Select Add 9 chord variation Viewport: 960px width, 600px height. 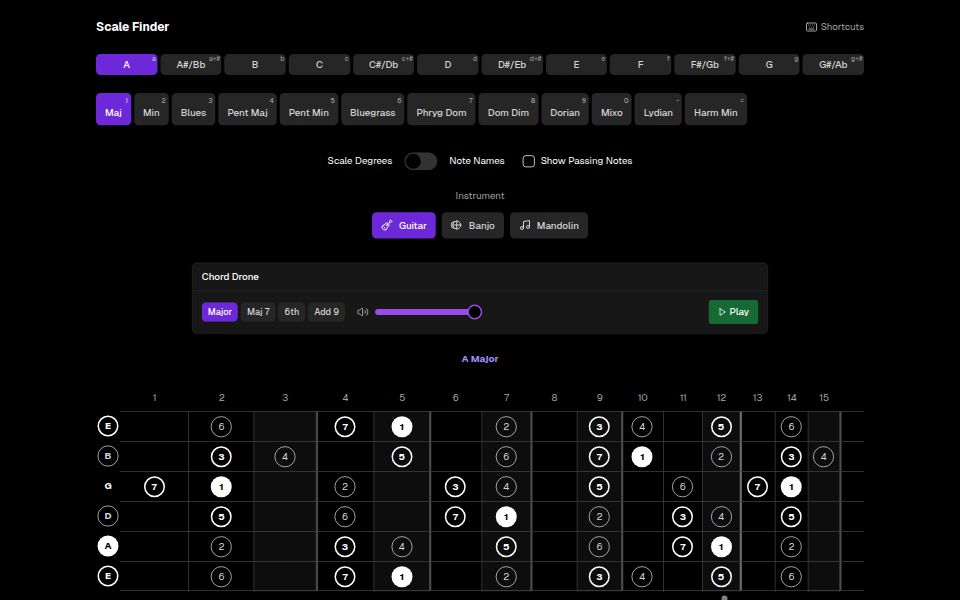[326, 311]
